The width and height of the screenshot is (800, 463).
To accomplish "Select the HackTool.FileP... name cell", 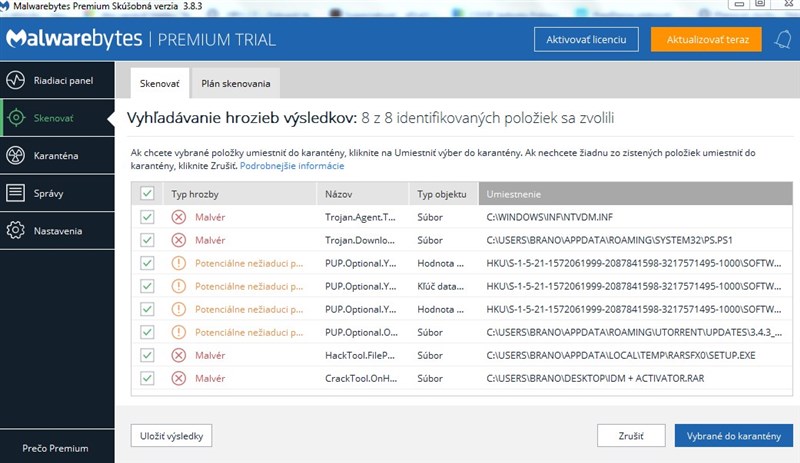I will click(360, 355).
